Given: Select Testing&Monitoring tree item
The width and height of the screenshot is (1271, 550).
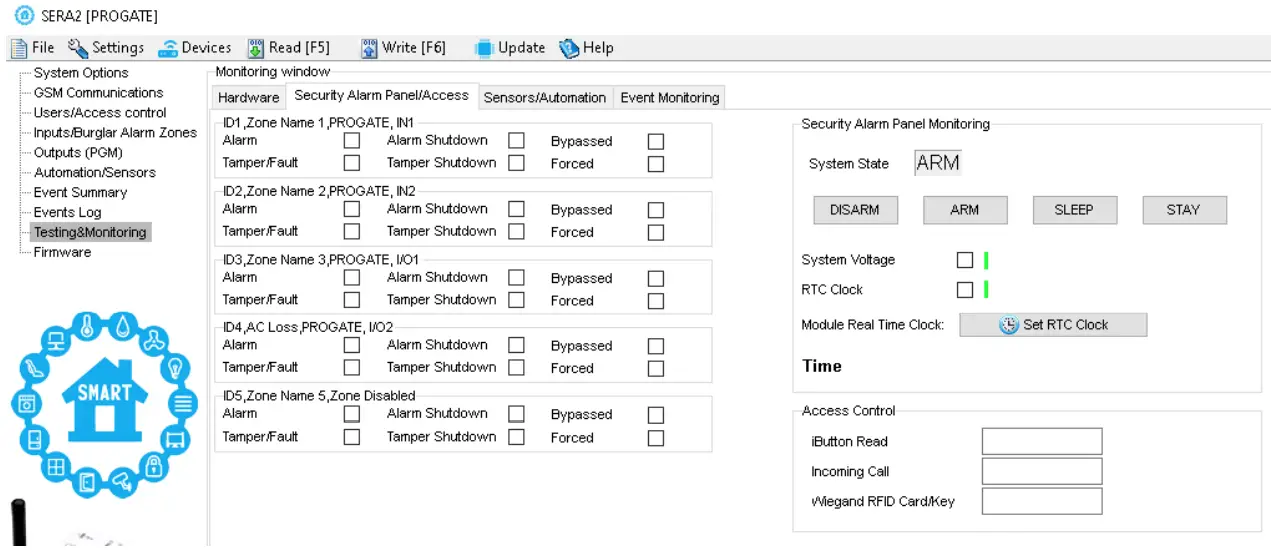Looking at the screenshot, I should point(90,232).
